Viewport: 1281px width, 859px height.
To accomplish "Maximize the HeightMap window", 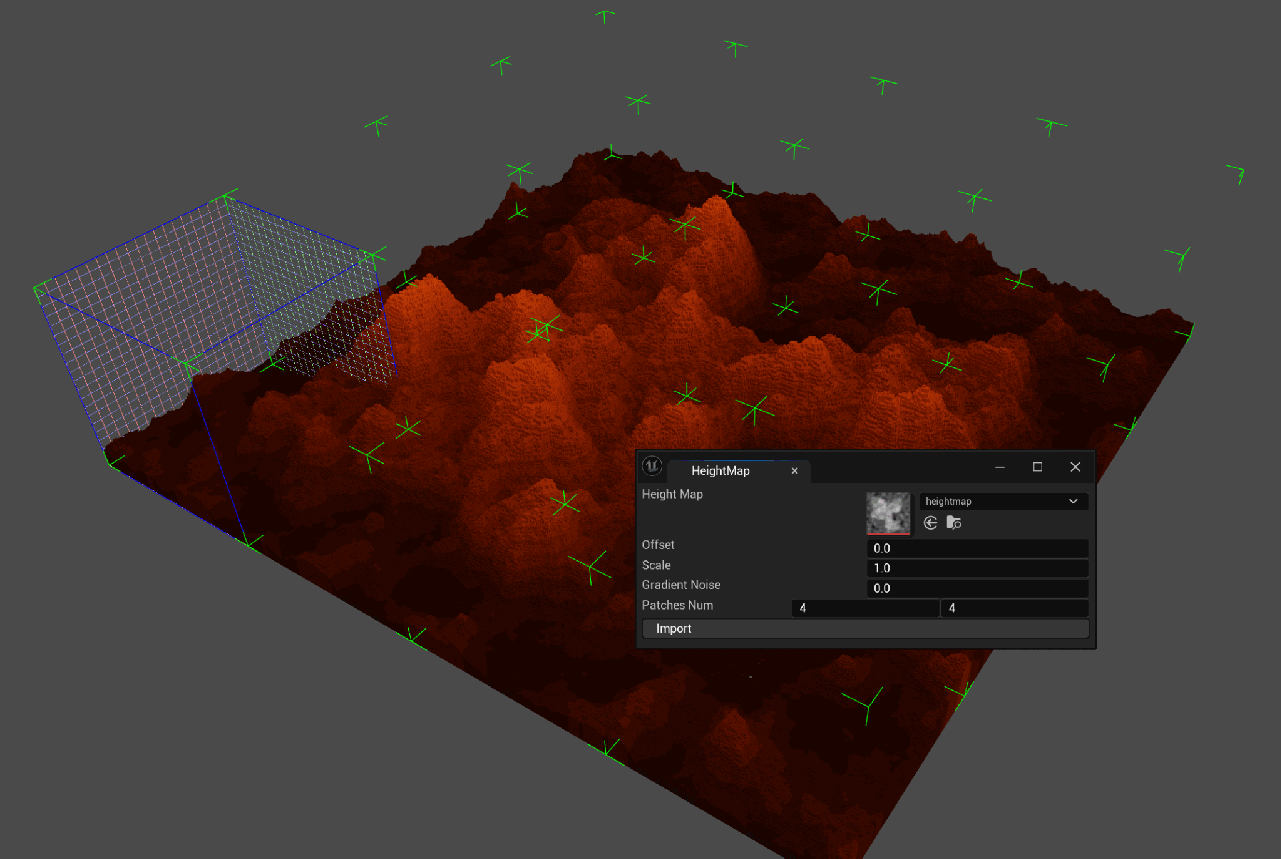I will 1037,467.
